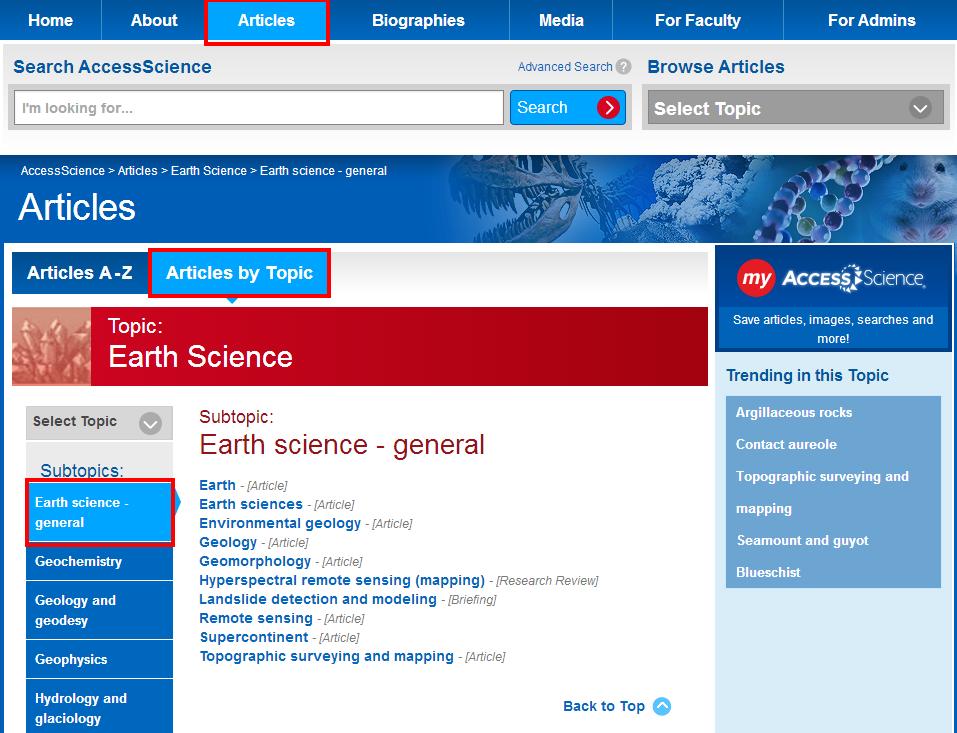Switch to the Articles A-Z tab

[80, 273]
